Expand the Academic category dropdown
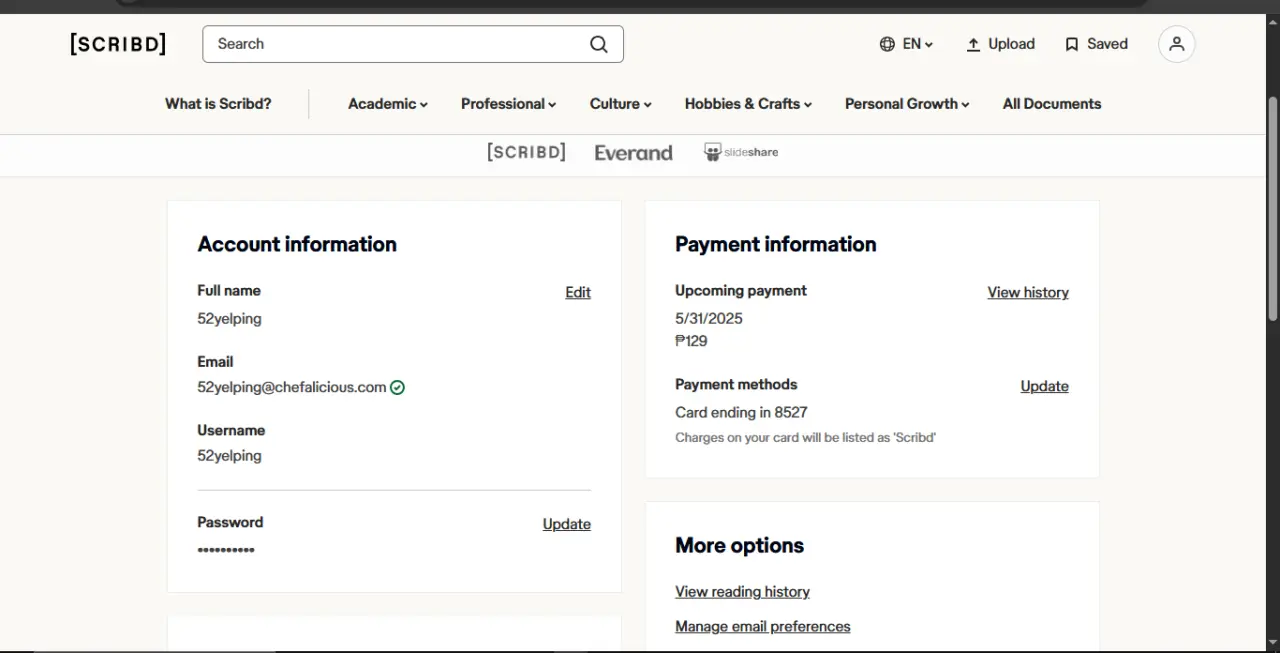1280x653 pixels. coord(388,104)
